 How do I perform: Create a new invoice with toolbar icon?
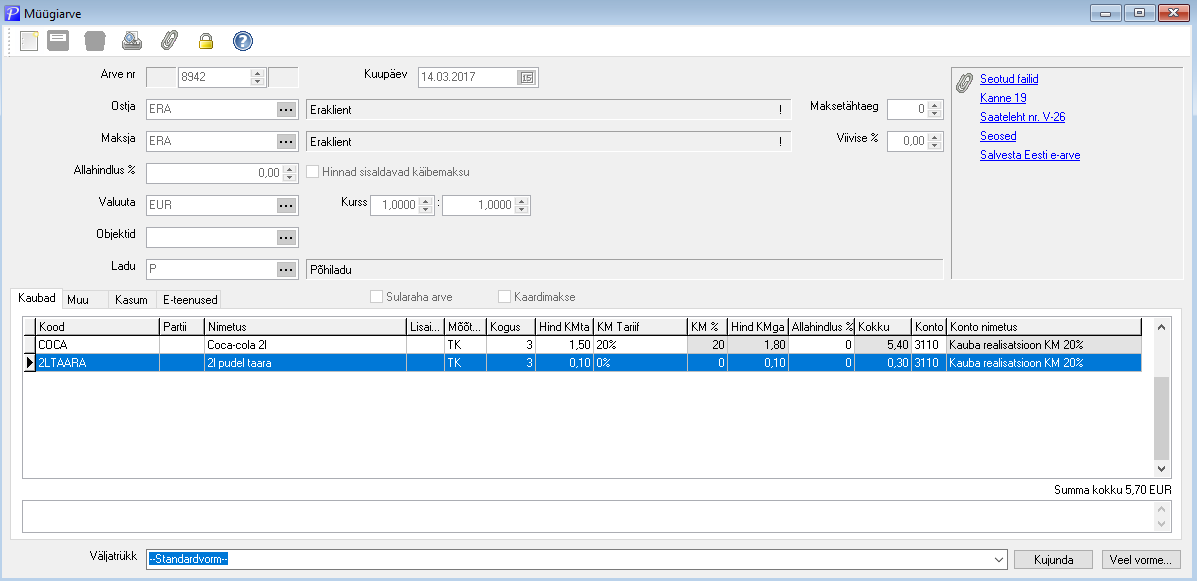click(29, 40)
